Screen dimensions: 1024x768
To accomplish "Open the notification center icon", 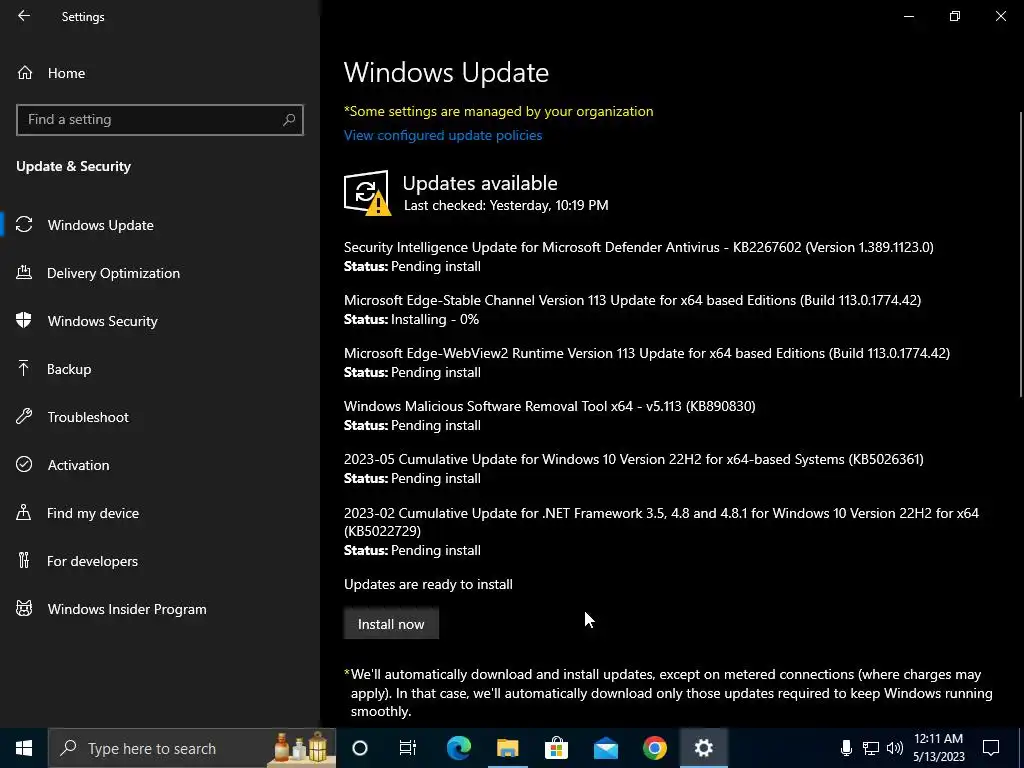I will (x=991, y=748).
